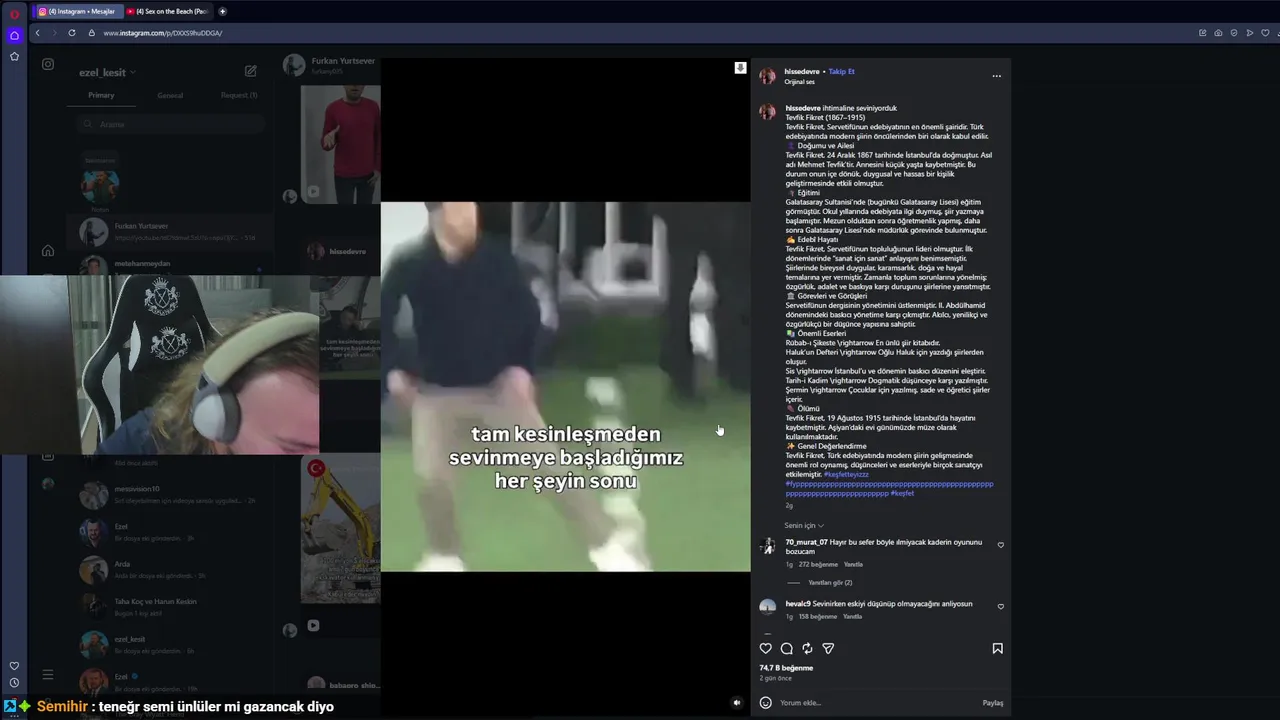
Task: Select the Primary messages tab
Action: tap(101, 95)
